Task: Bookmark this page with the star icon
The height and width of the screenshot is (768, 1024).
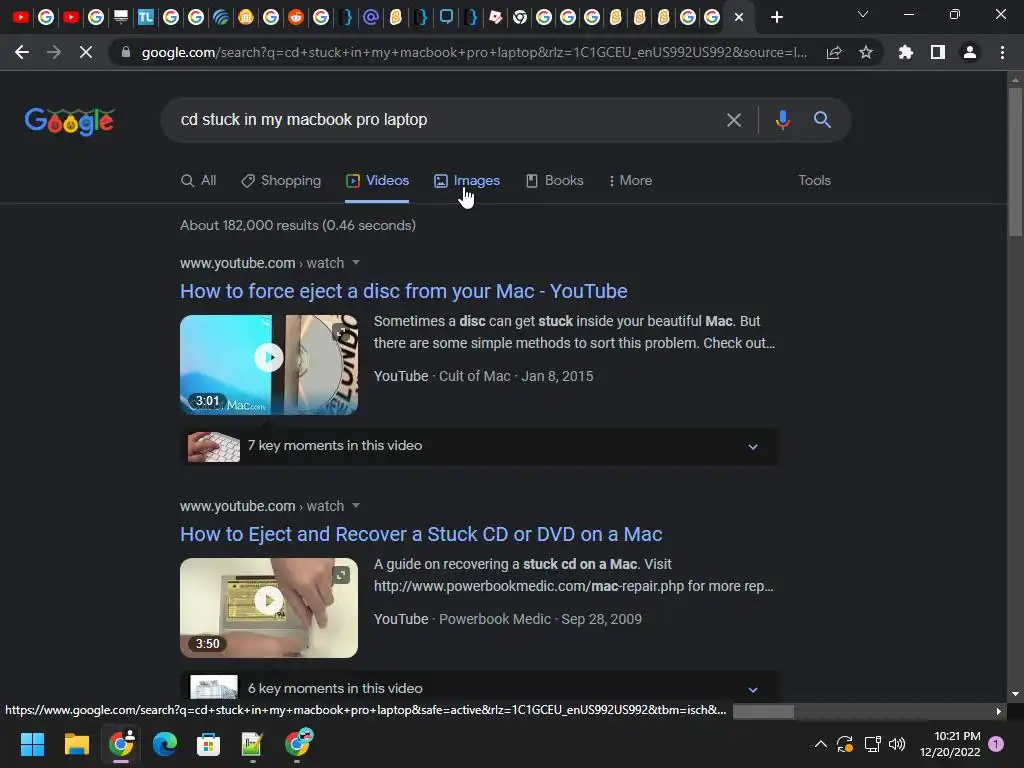Action: pyautogui.click(x=866, y=52)
